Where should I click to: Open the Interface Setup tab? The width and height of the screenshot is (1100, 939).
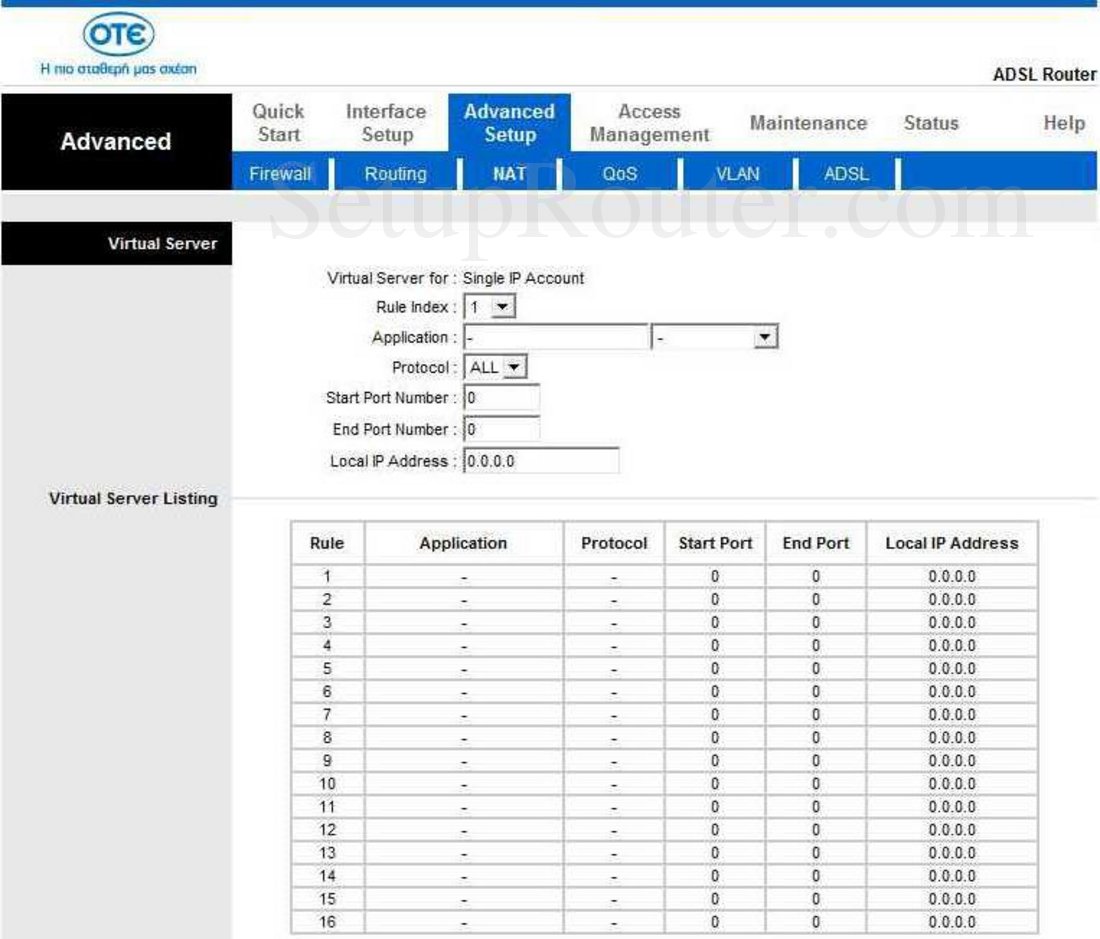(x=386, y=123)
